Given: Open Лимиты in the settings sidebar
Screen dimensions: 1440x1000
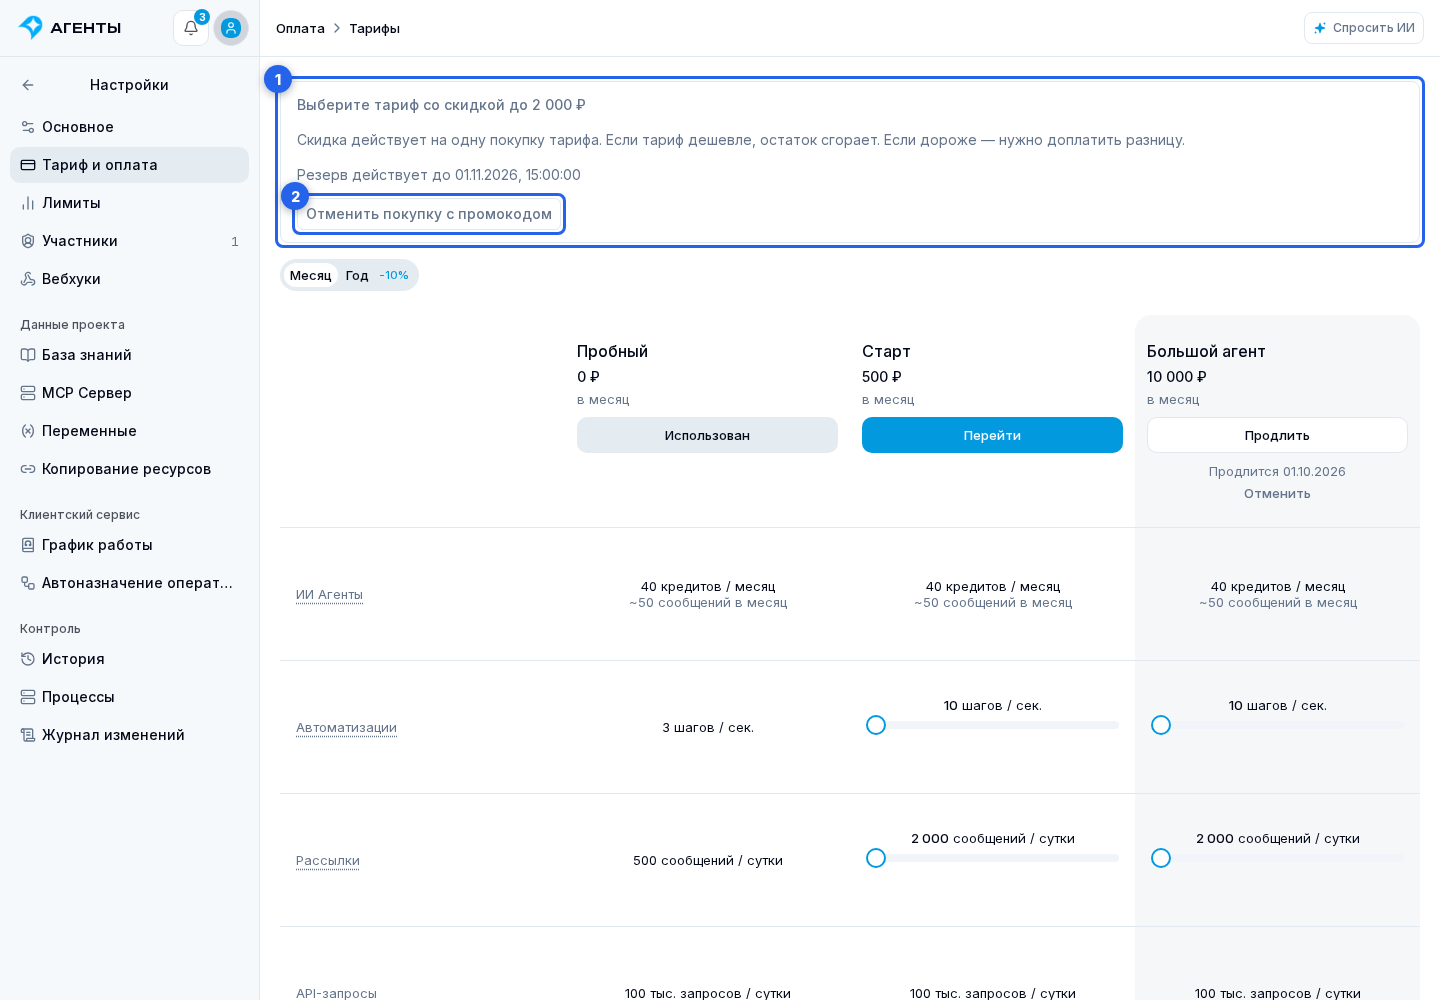Looking at the screenshot, I should (129, 203).
